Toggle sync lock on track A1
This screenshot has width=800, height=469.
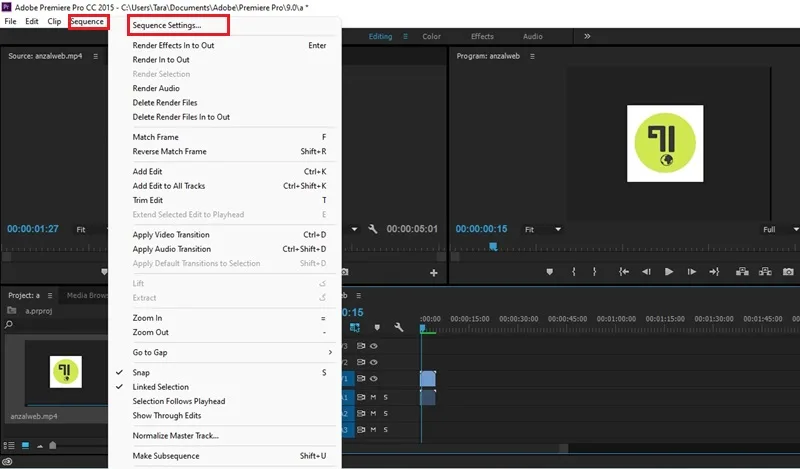pyautogui.click(x=361, y=397)
